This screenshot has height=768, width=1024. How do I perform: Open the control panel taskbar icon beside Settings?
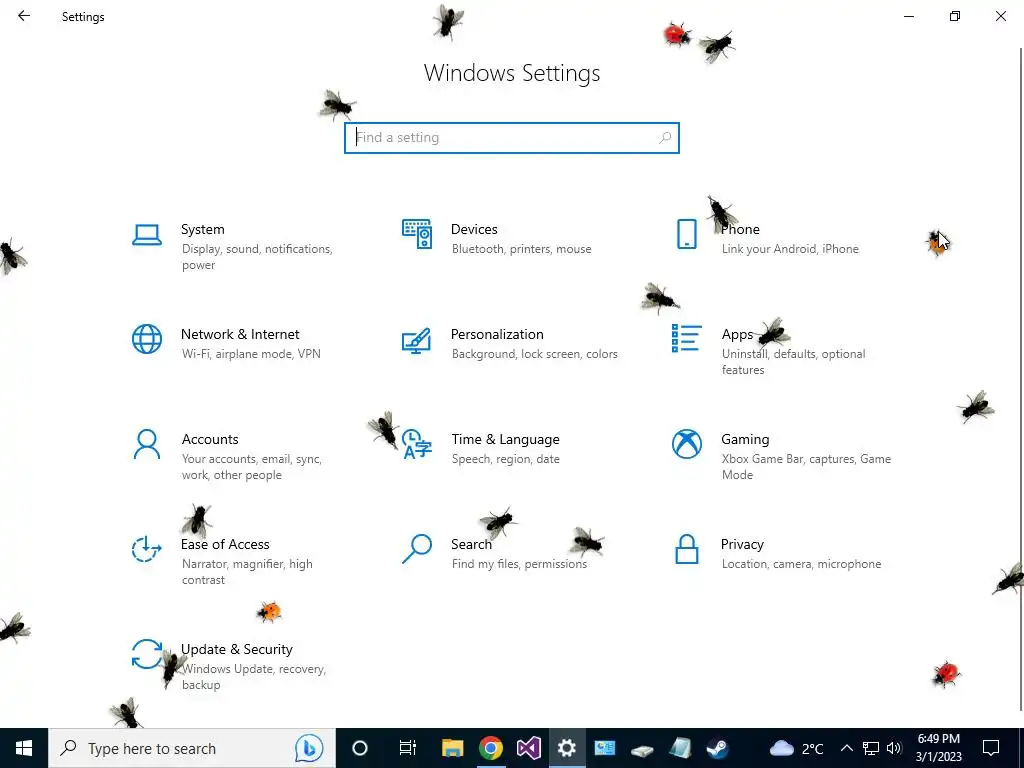(605, 748)
